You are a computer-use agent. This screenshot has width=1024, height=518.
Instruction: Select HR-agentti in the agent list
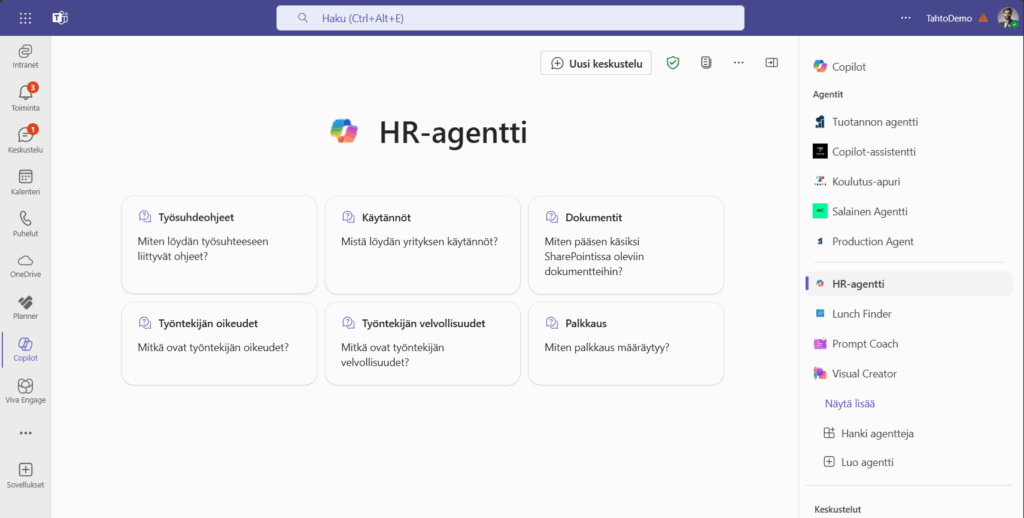(x=909, y=284)
